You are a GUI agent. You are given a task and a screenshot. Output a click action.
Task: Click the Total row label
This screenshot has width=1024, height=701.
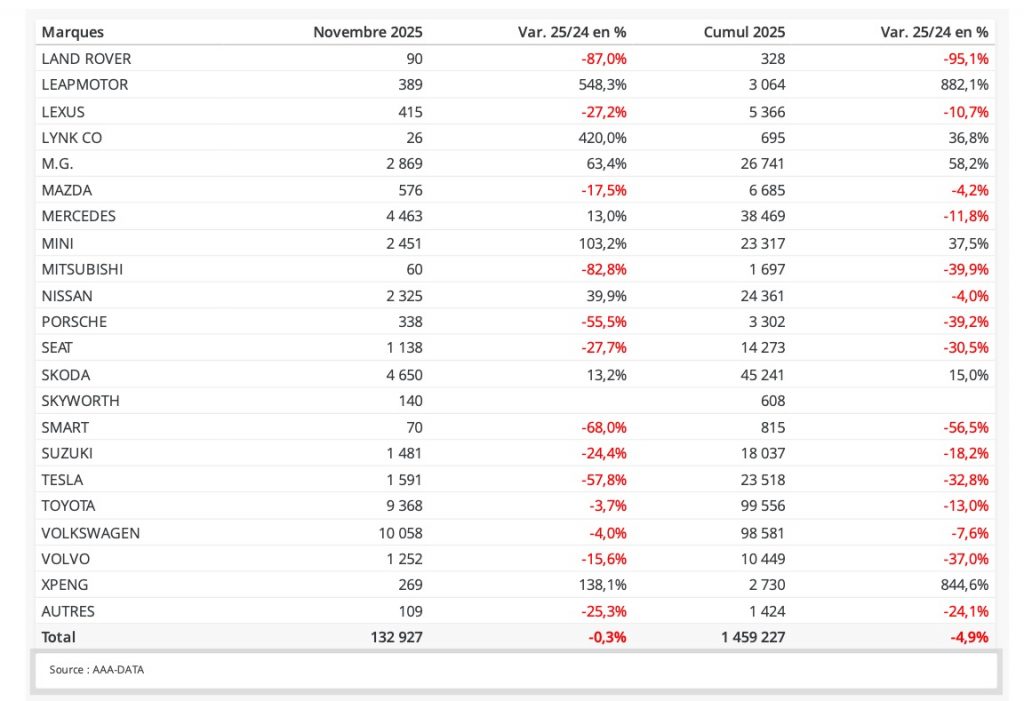tap(58, 637)
